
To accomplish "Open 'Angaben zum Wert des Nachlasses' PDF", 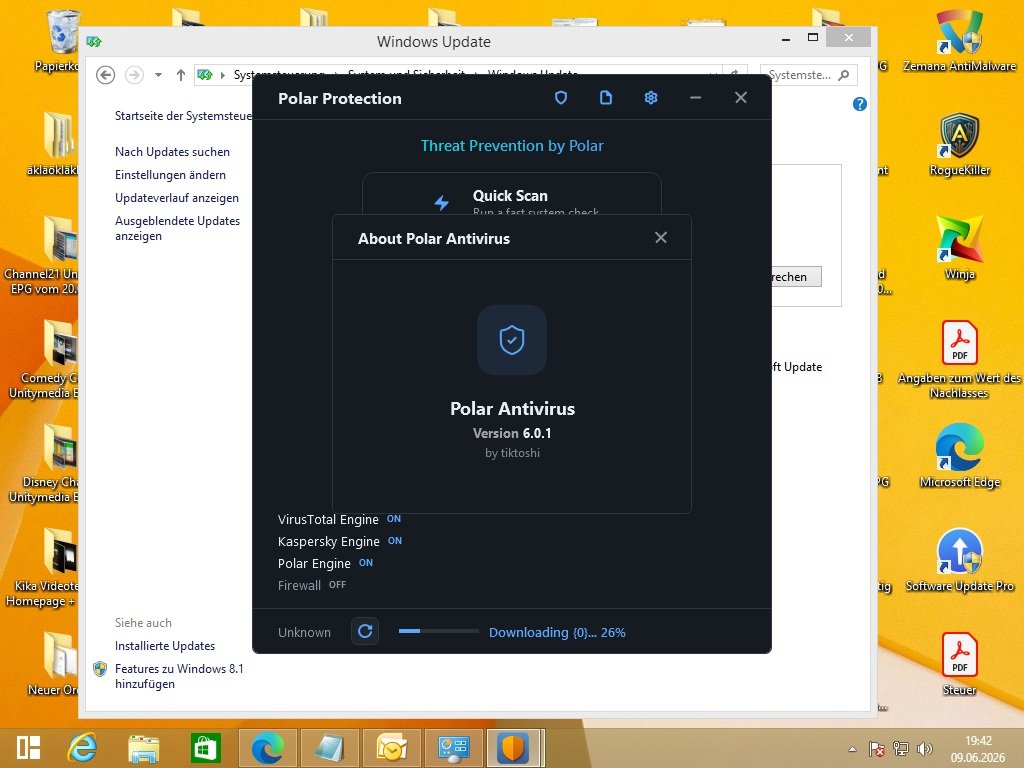I will click(x=959, y=359).
